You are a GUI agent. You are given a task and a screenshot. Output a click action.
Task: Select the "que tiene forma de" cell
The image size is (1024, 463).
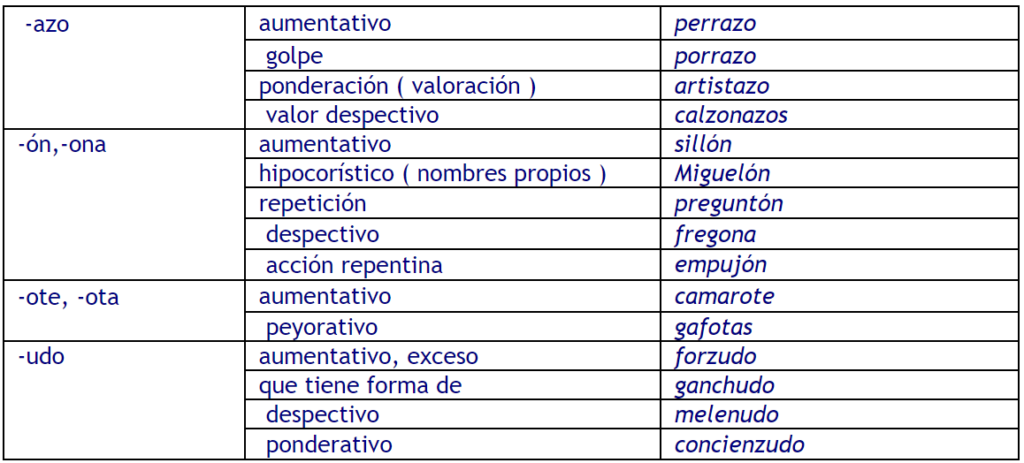pos(363,386)
